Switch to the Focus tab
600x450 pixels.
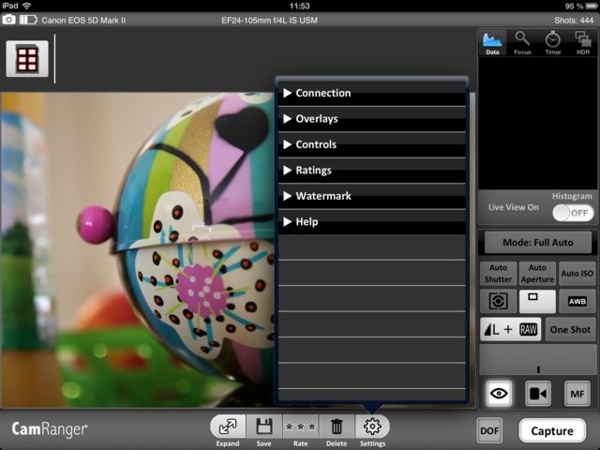click(522, 42)
